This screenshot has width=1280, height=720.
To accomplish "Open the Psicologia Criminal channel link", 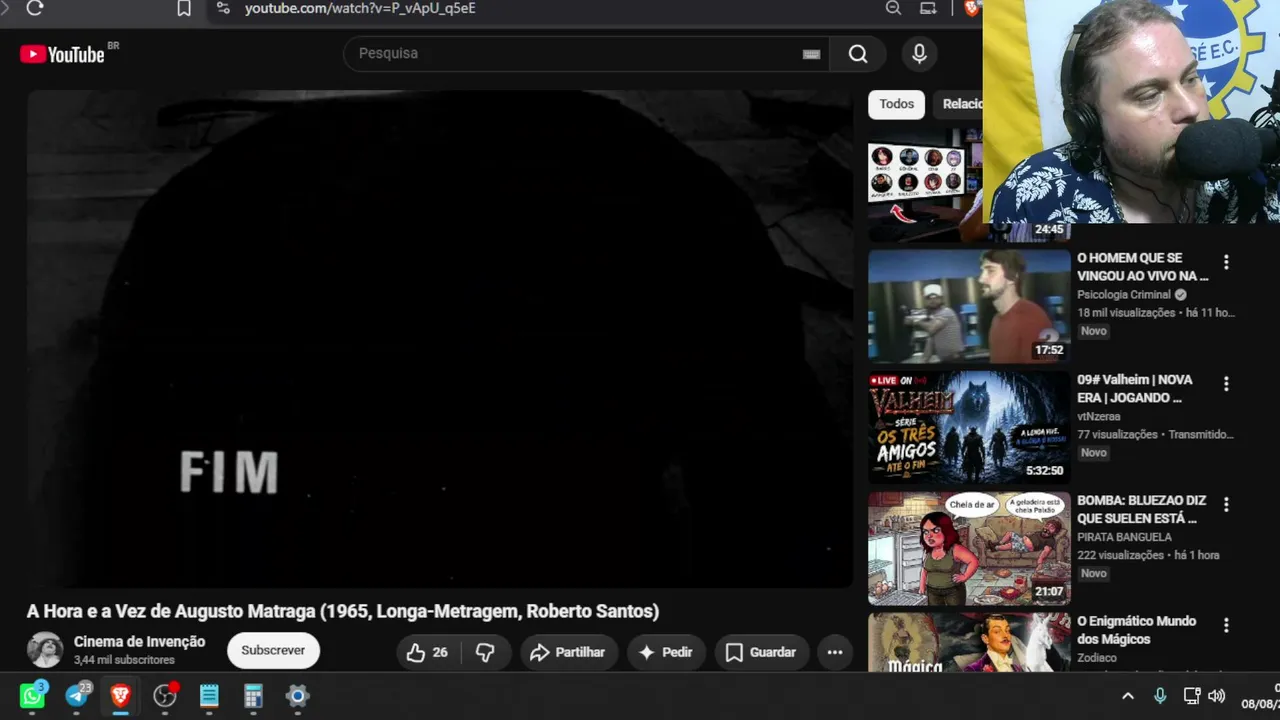I will (x=1124, y=295).
